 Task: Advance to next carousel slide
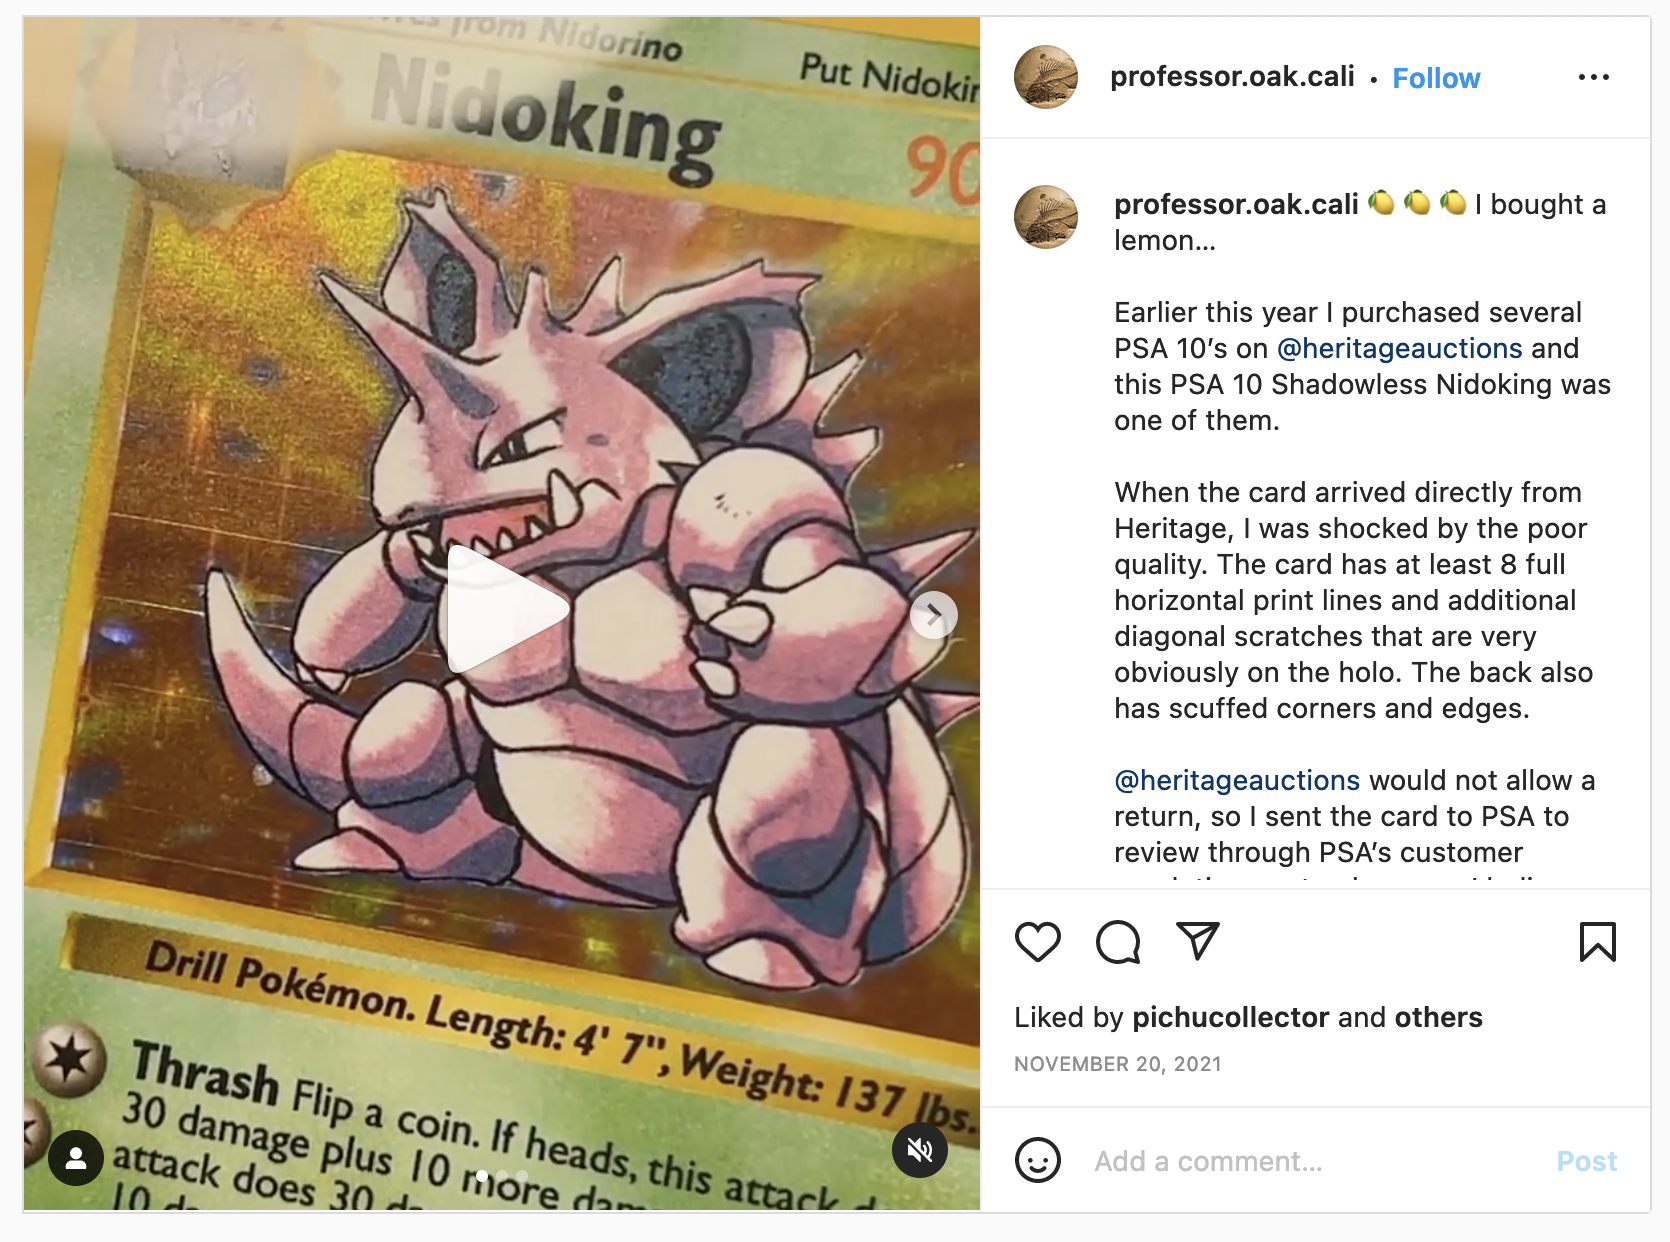pos(933,615)
